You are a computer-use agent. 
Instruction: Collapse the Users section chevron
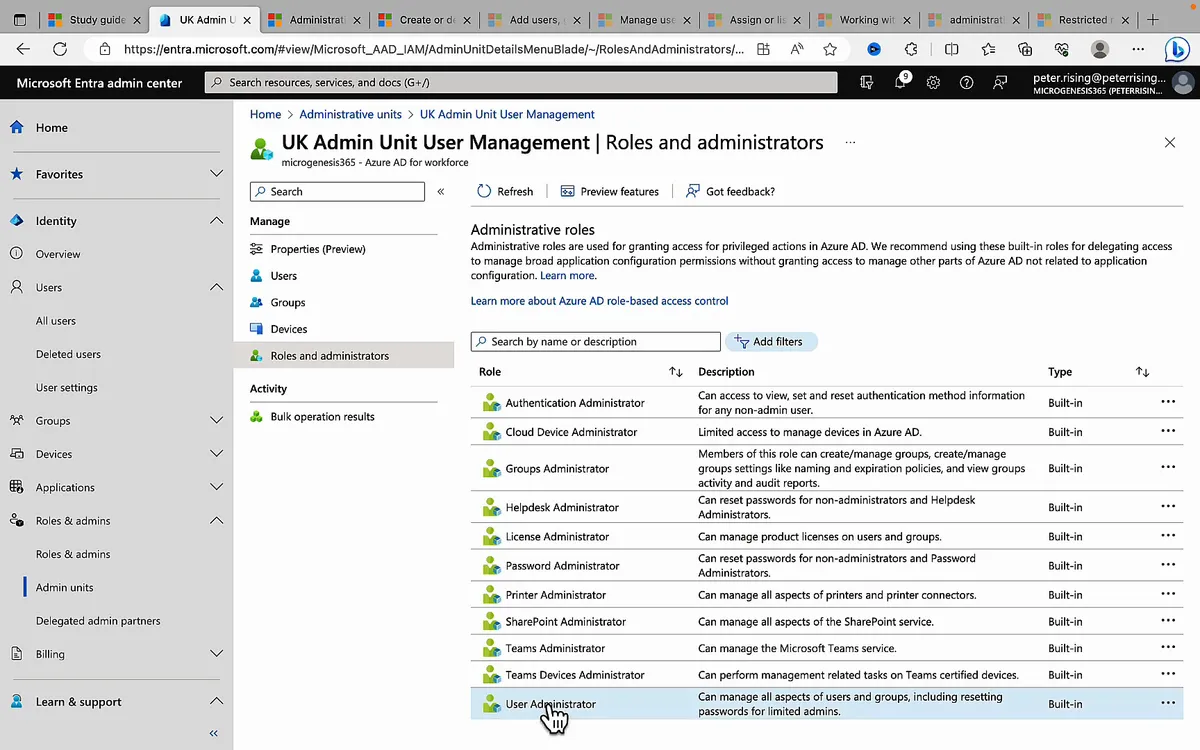(216, 287)
